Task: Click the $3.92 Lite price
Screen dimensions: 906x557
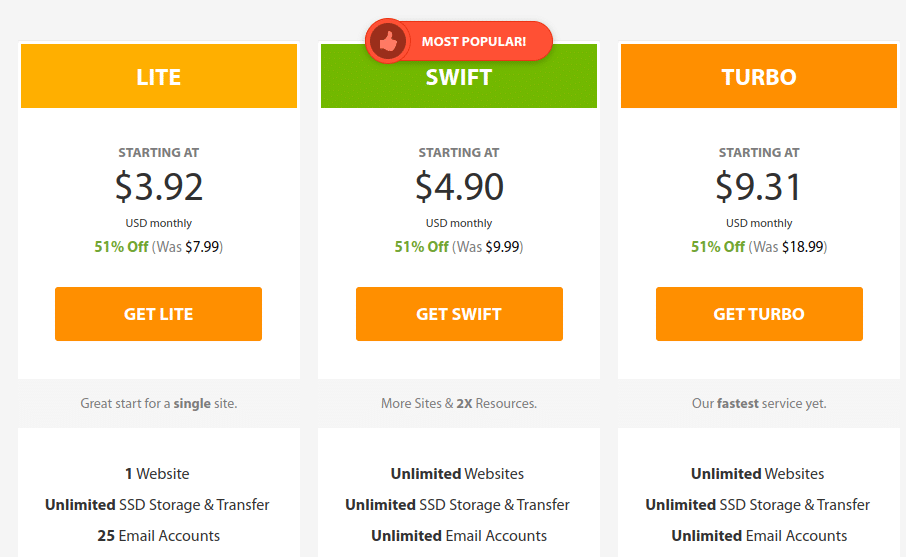Action: (x=159, y=187)
